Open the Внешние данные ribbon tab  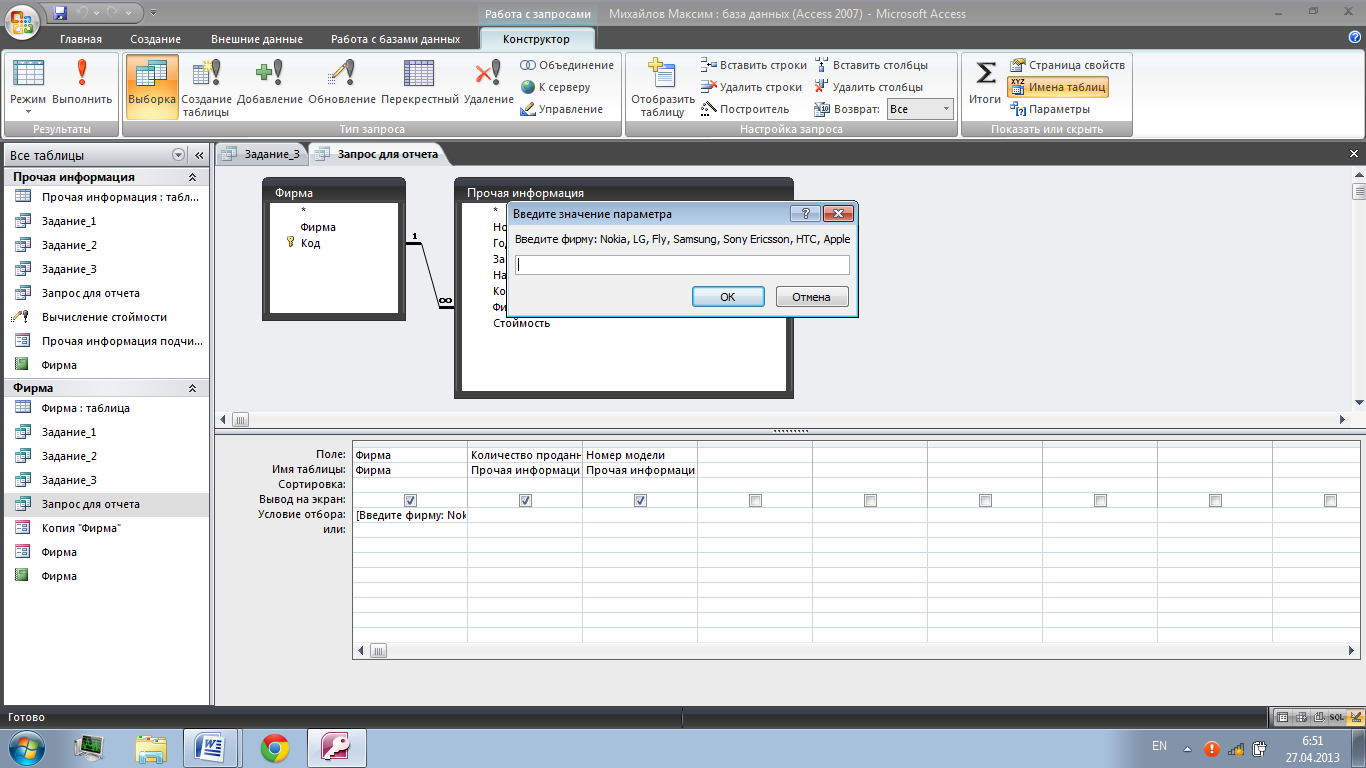[x=257, y=39]
